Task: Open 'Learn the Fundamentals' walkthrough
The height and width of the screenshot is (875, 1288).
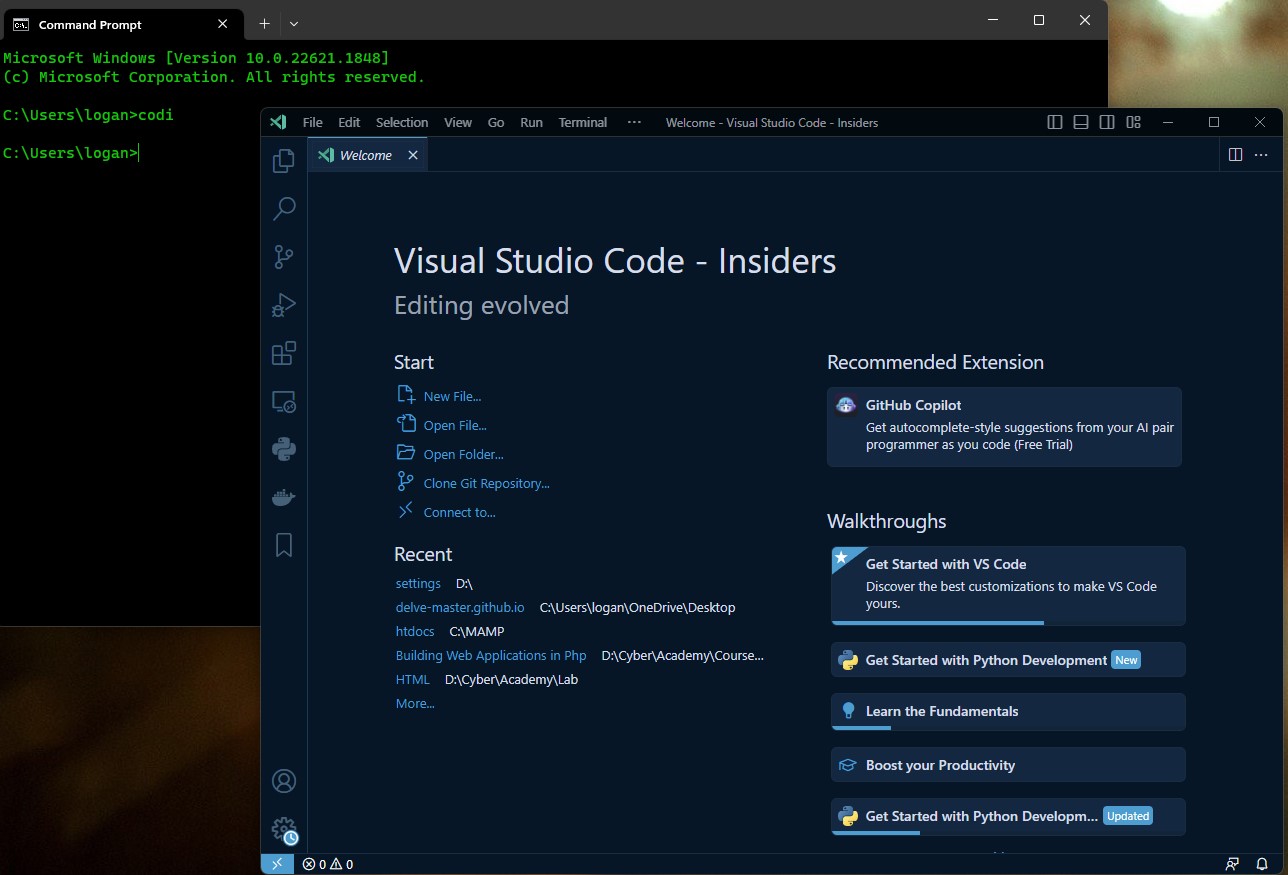Action: [x=1008, y=711]
